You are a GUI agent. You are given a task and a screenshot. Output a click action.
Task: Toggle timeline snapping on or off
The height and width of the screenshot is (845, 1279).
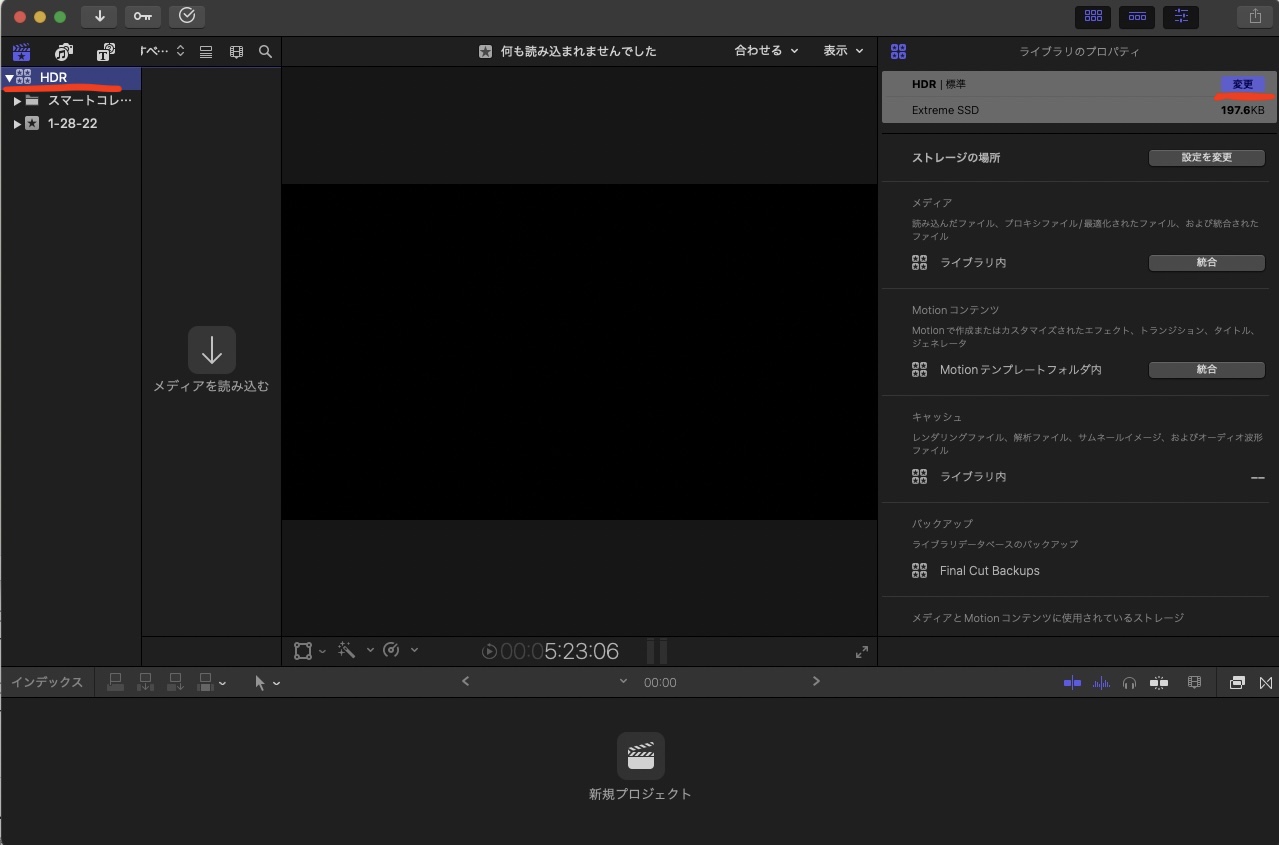pos(1159,683)
